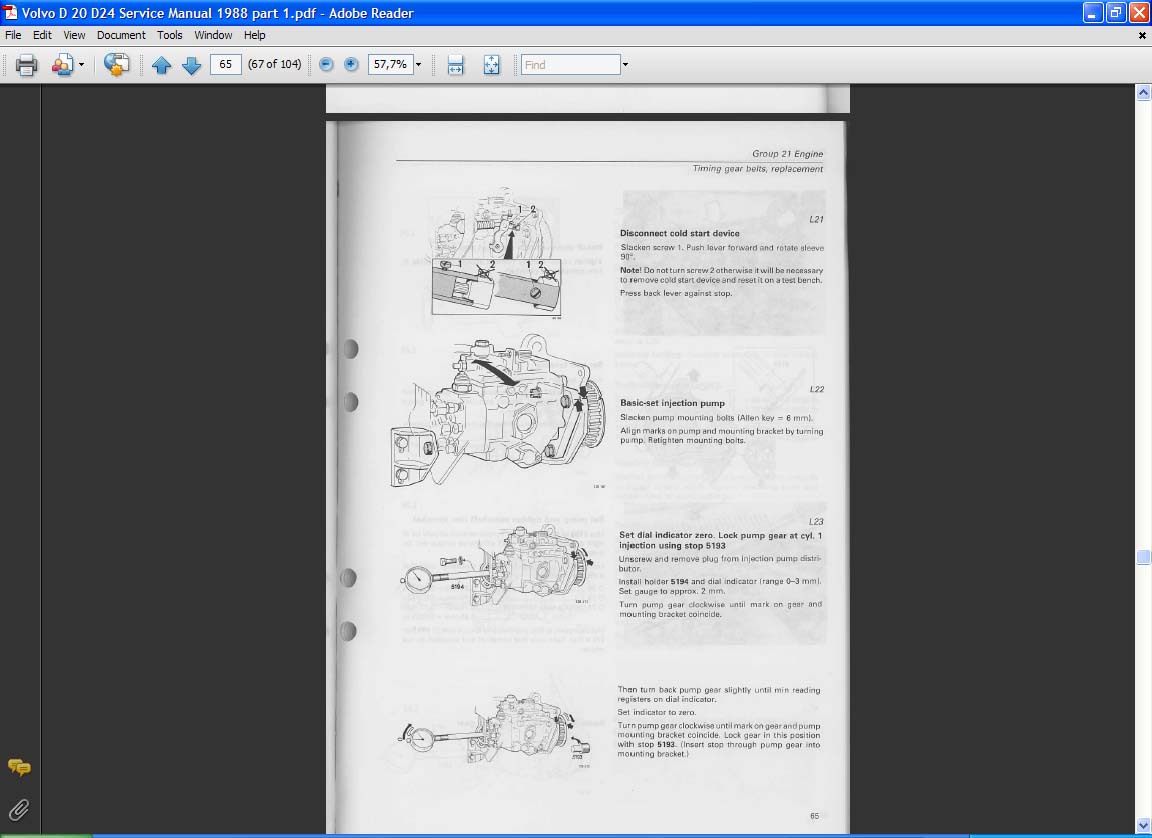Click the heading 'Basic-set injection pump'

point(672,402)
